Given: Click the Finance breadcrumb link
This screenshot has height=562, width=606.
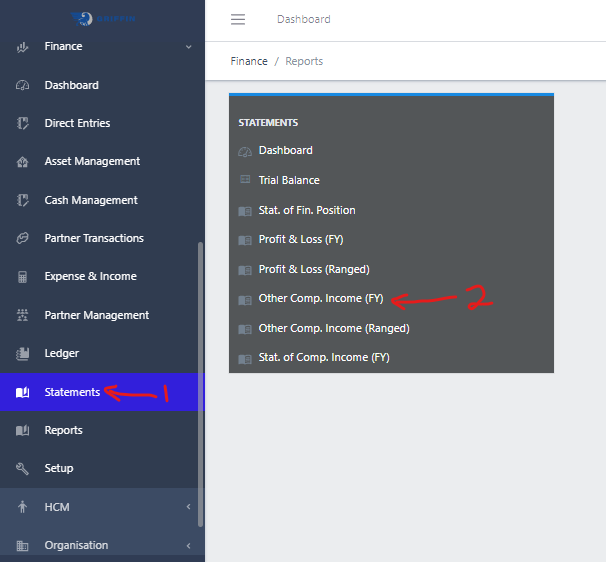Looking at the screenshot, I should pos(249,61).
